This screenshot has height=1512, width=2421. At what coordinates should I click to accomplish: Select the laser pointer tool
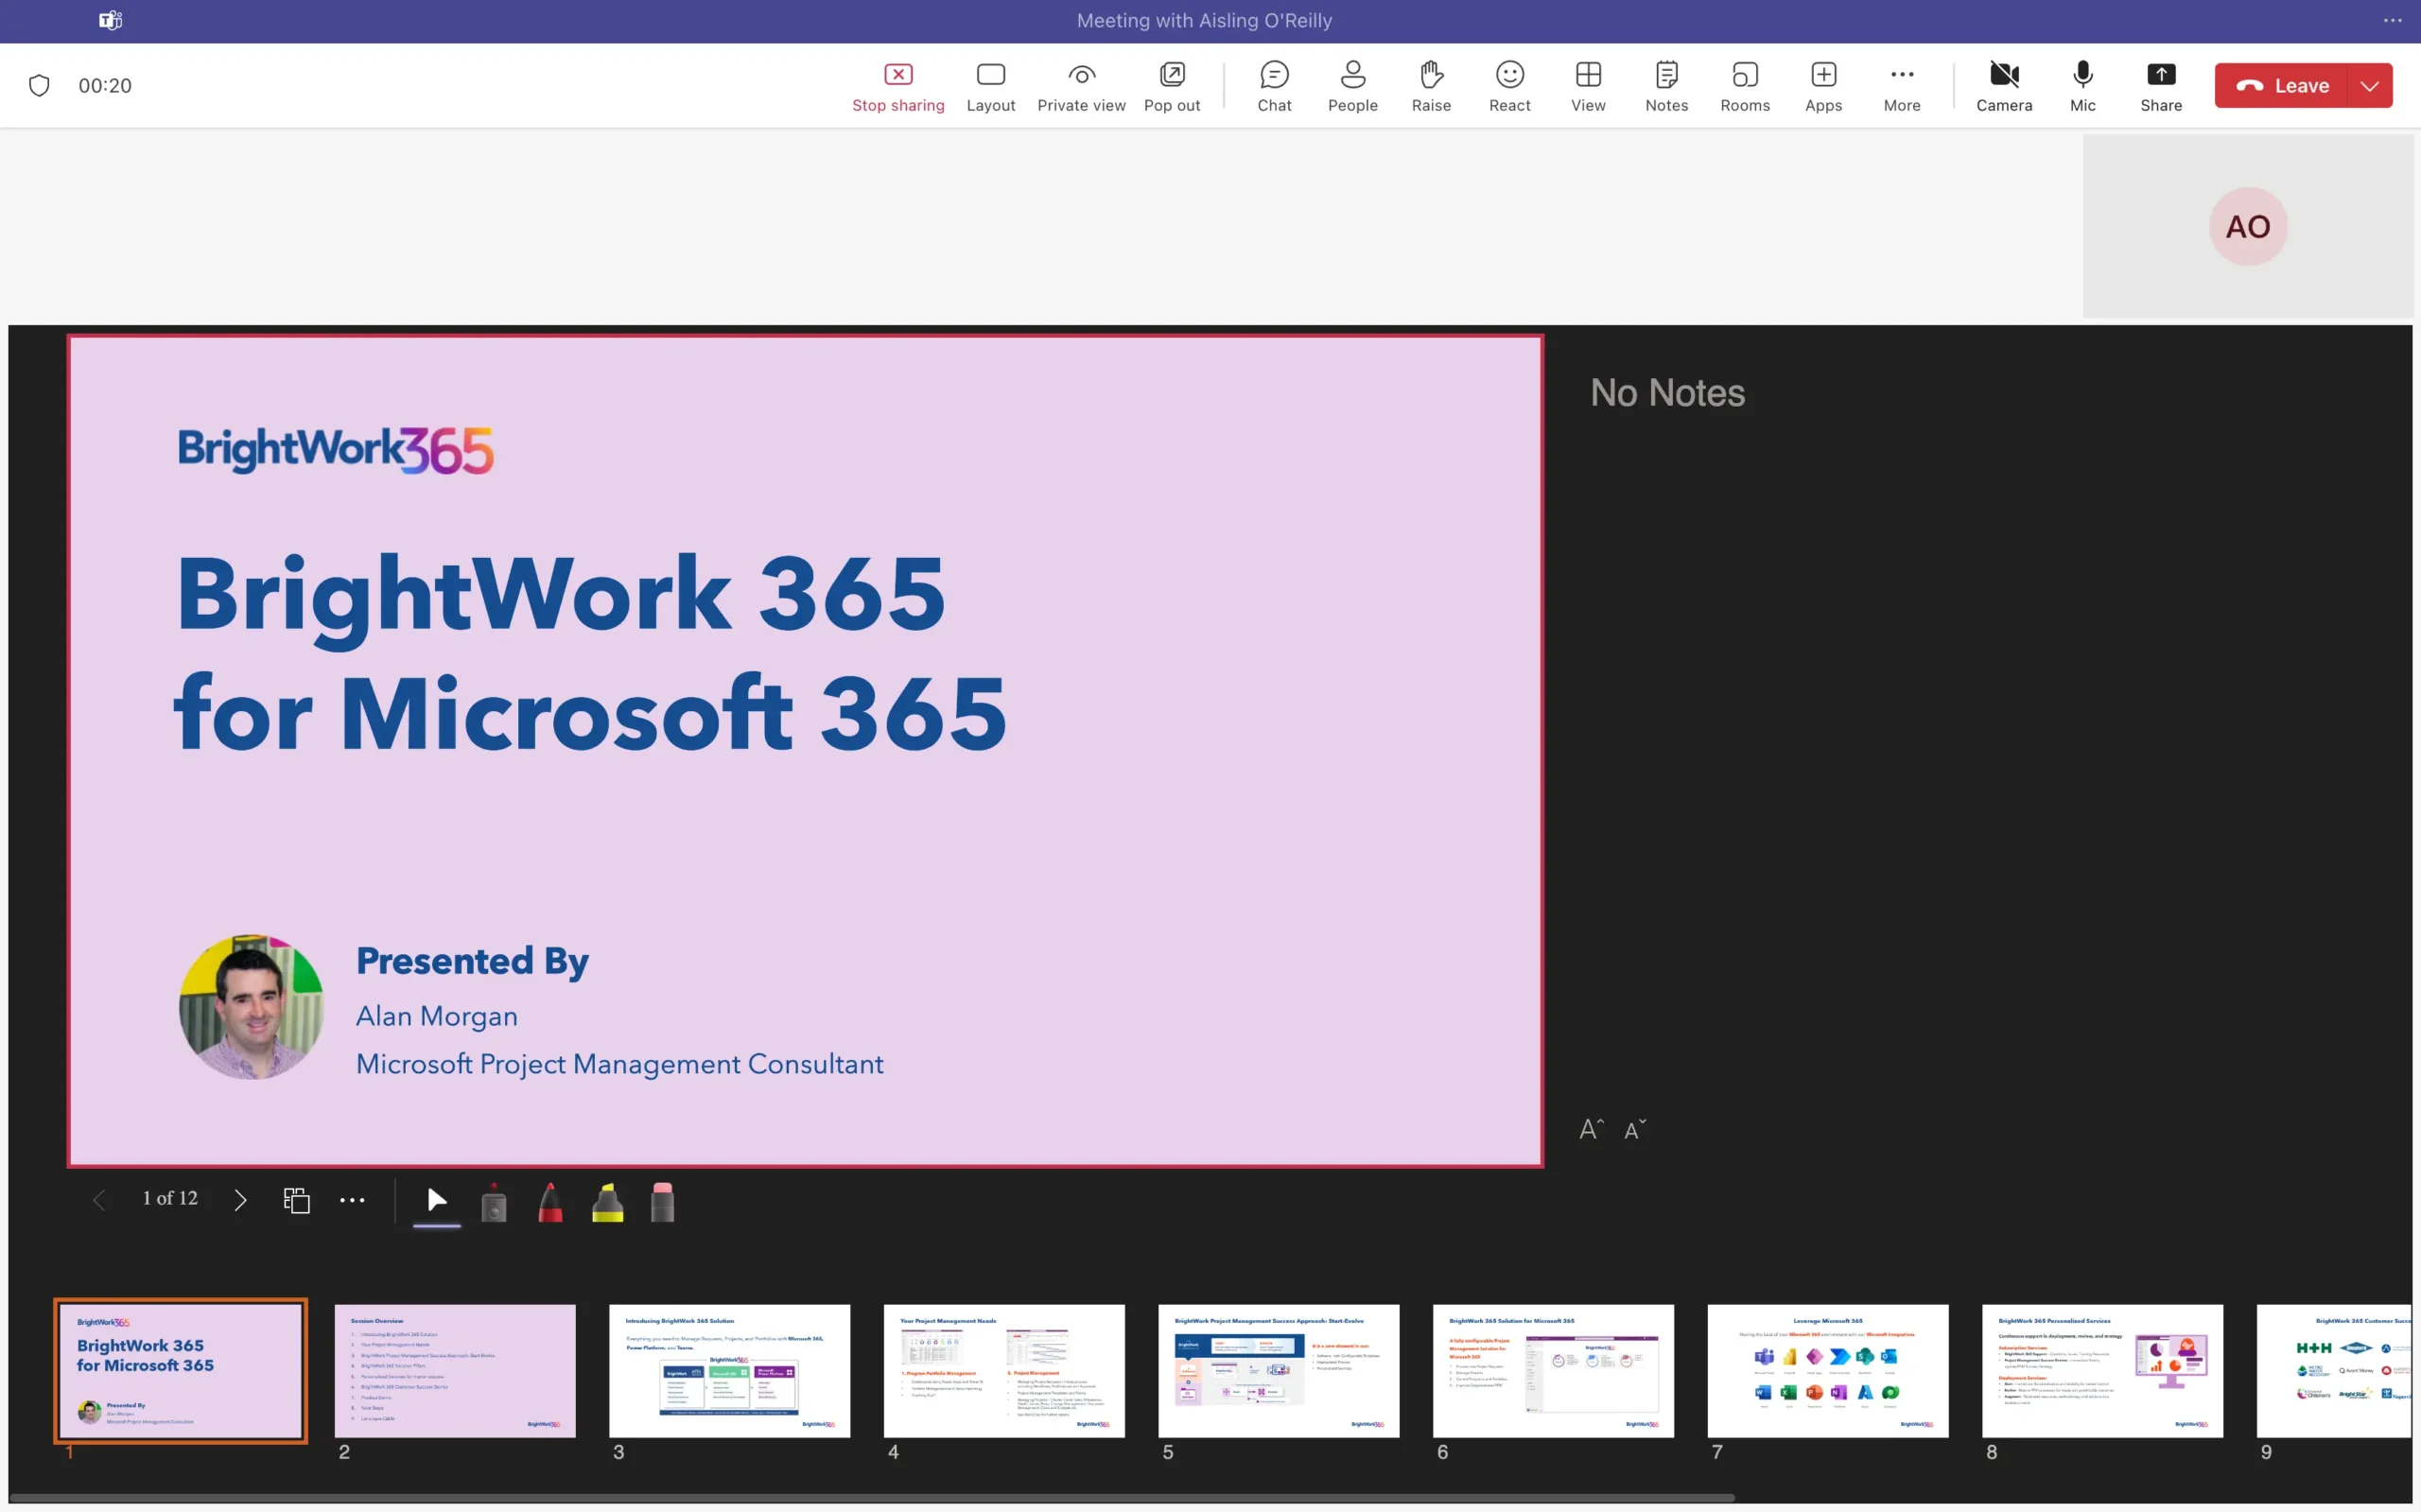[x=494, y=1202]
